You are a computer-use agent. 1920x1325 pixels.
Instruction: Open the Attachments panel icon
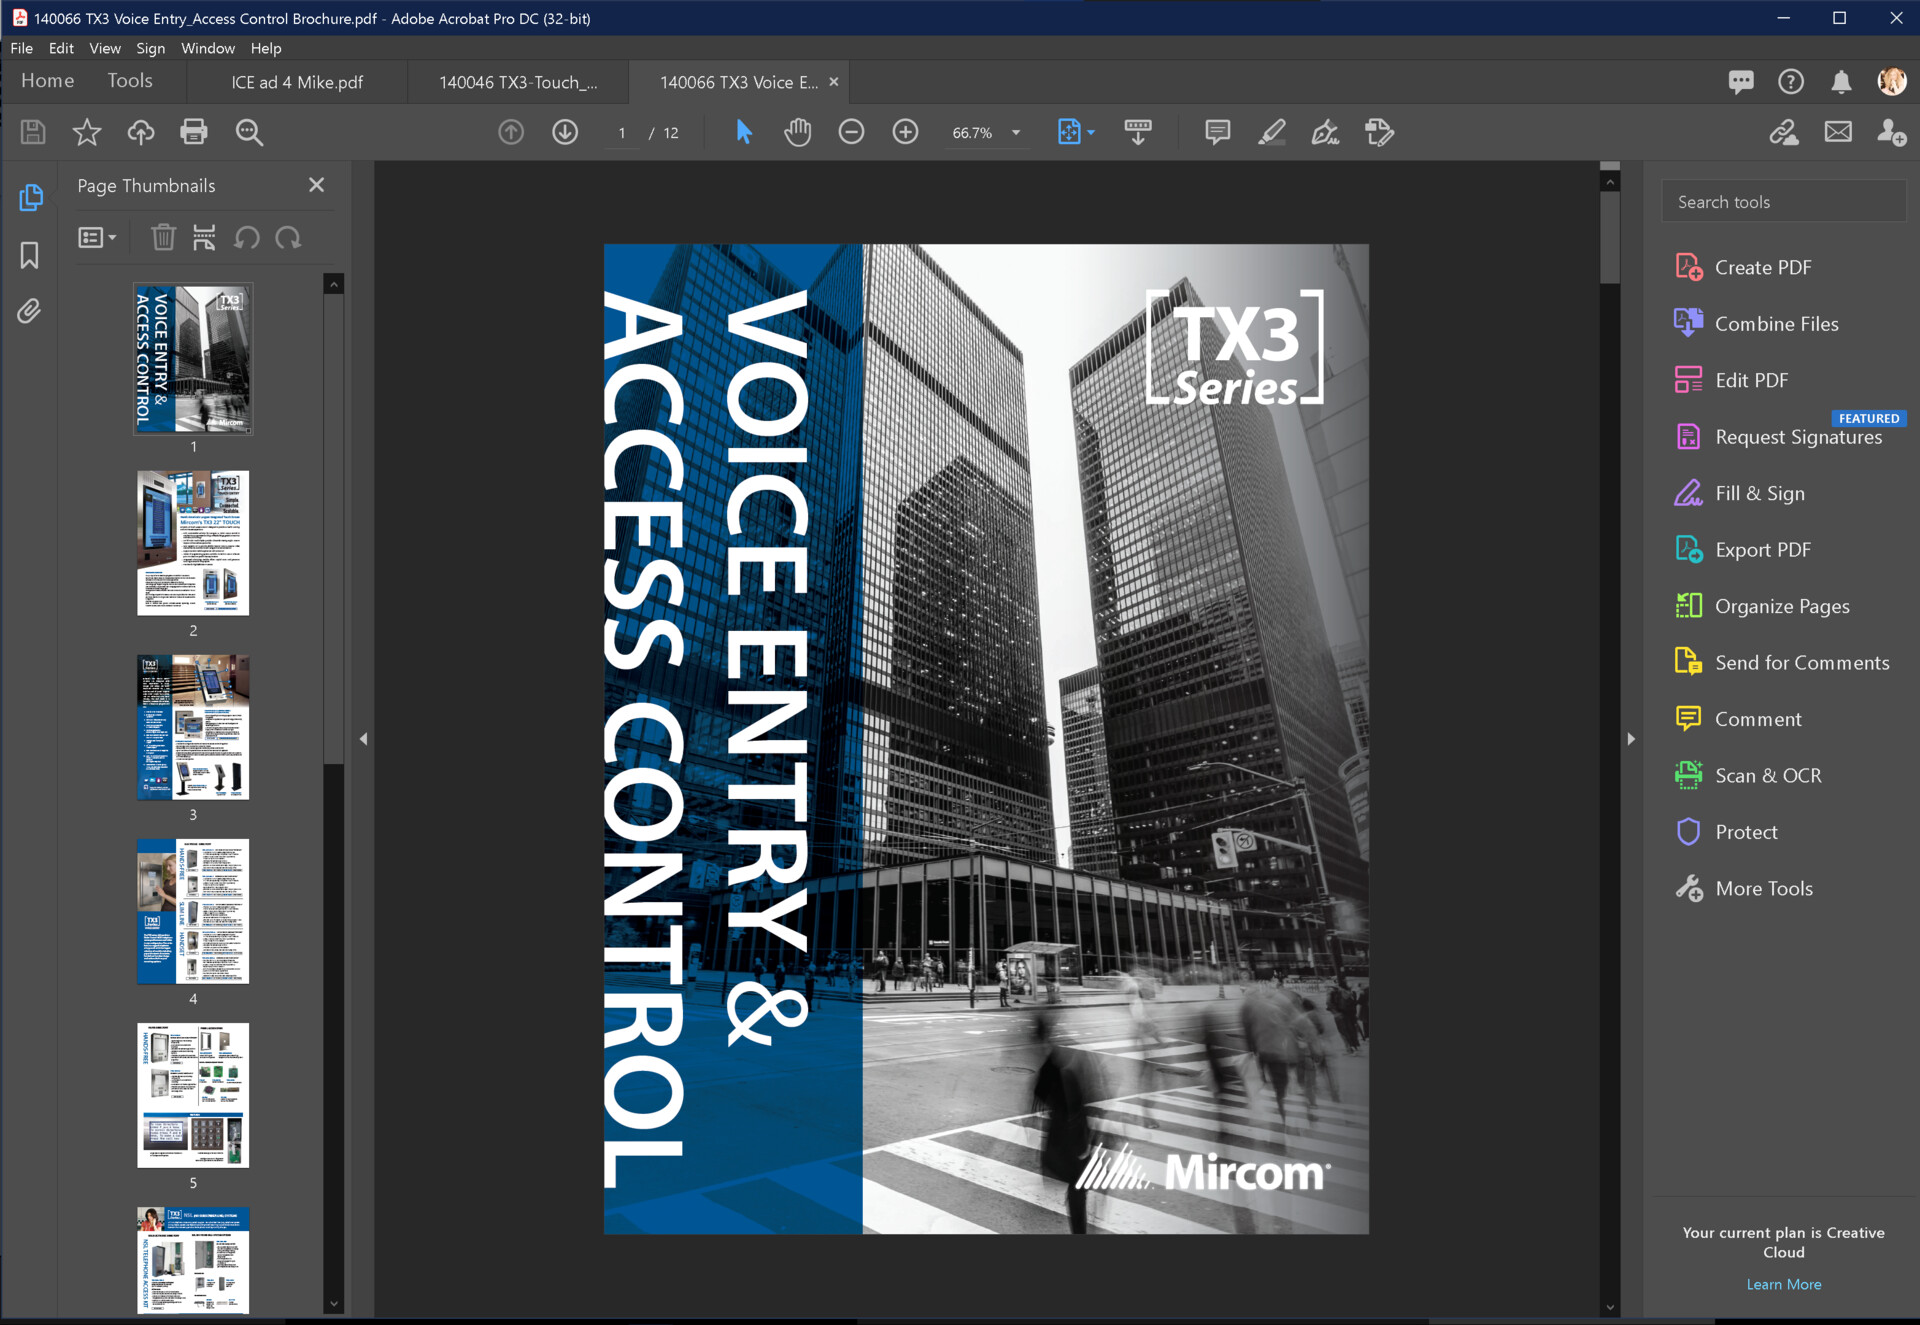(x=29, y=311)
